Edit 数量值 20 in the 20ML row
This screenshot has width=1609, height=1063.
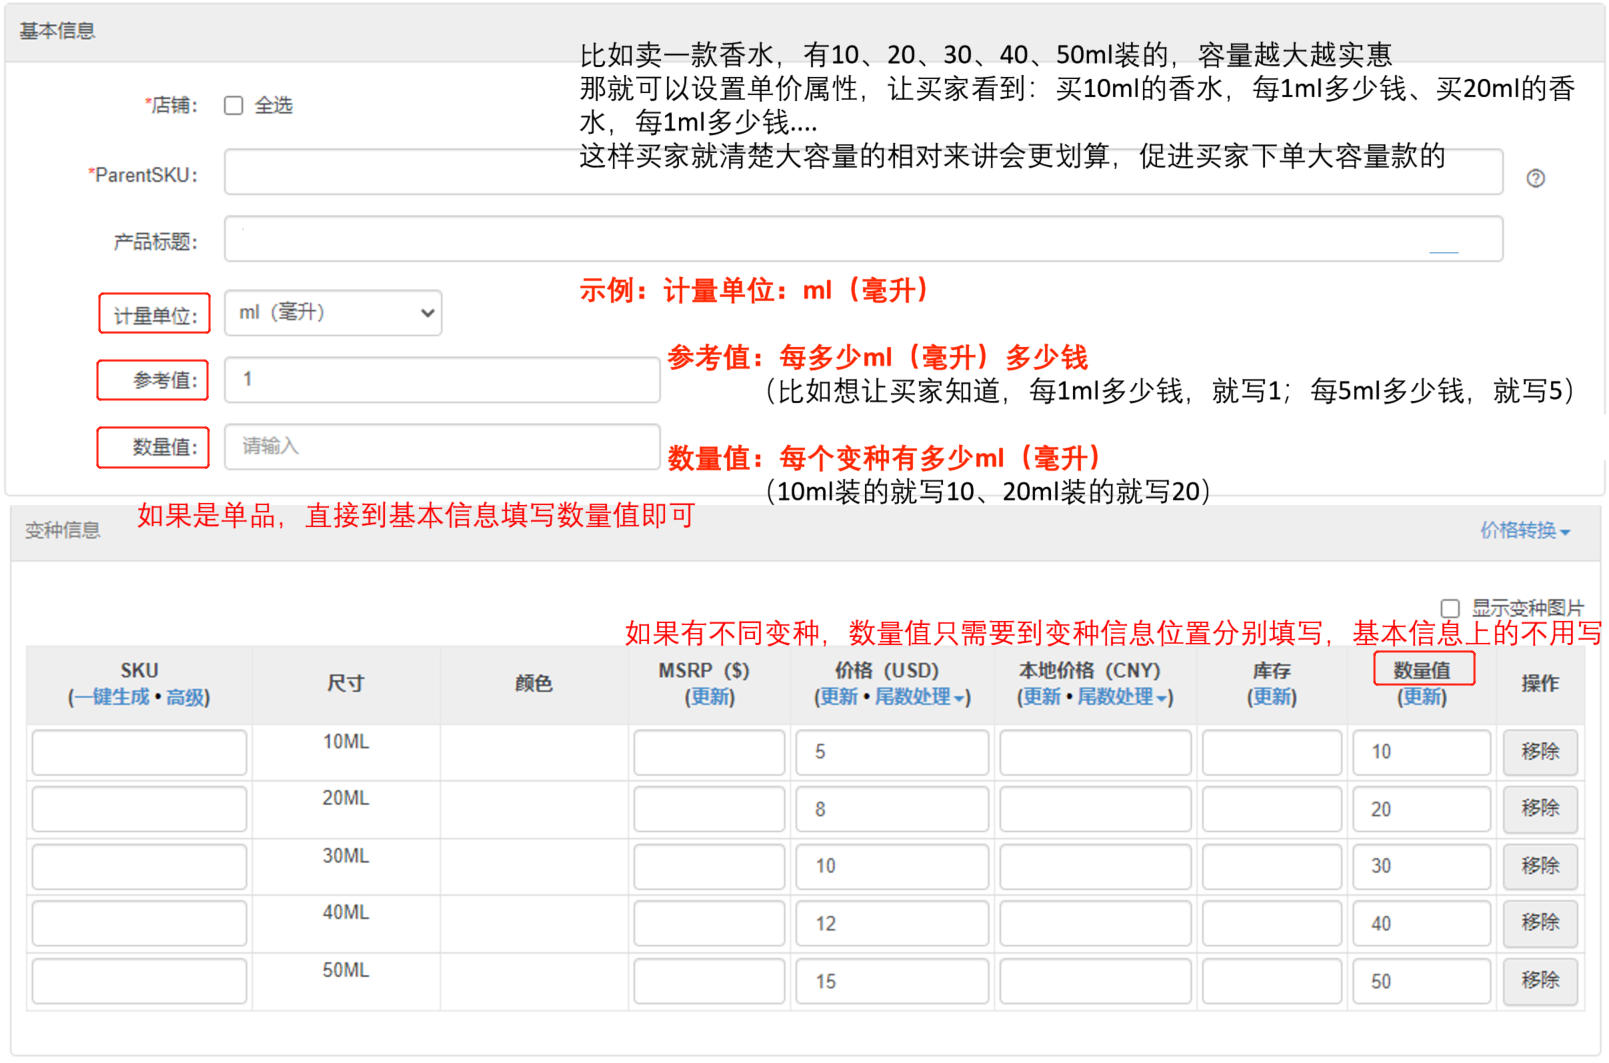tap(1422, 809)
